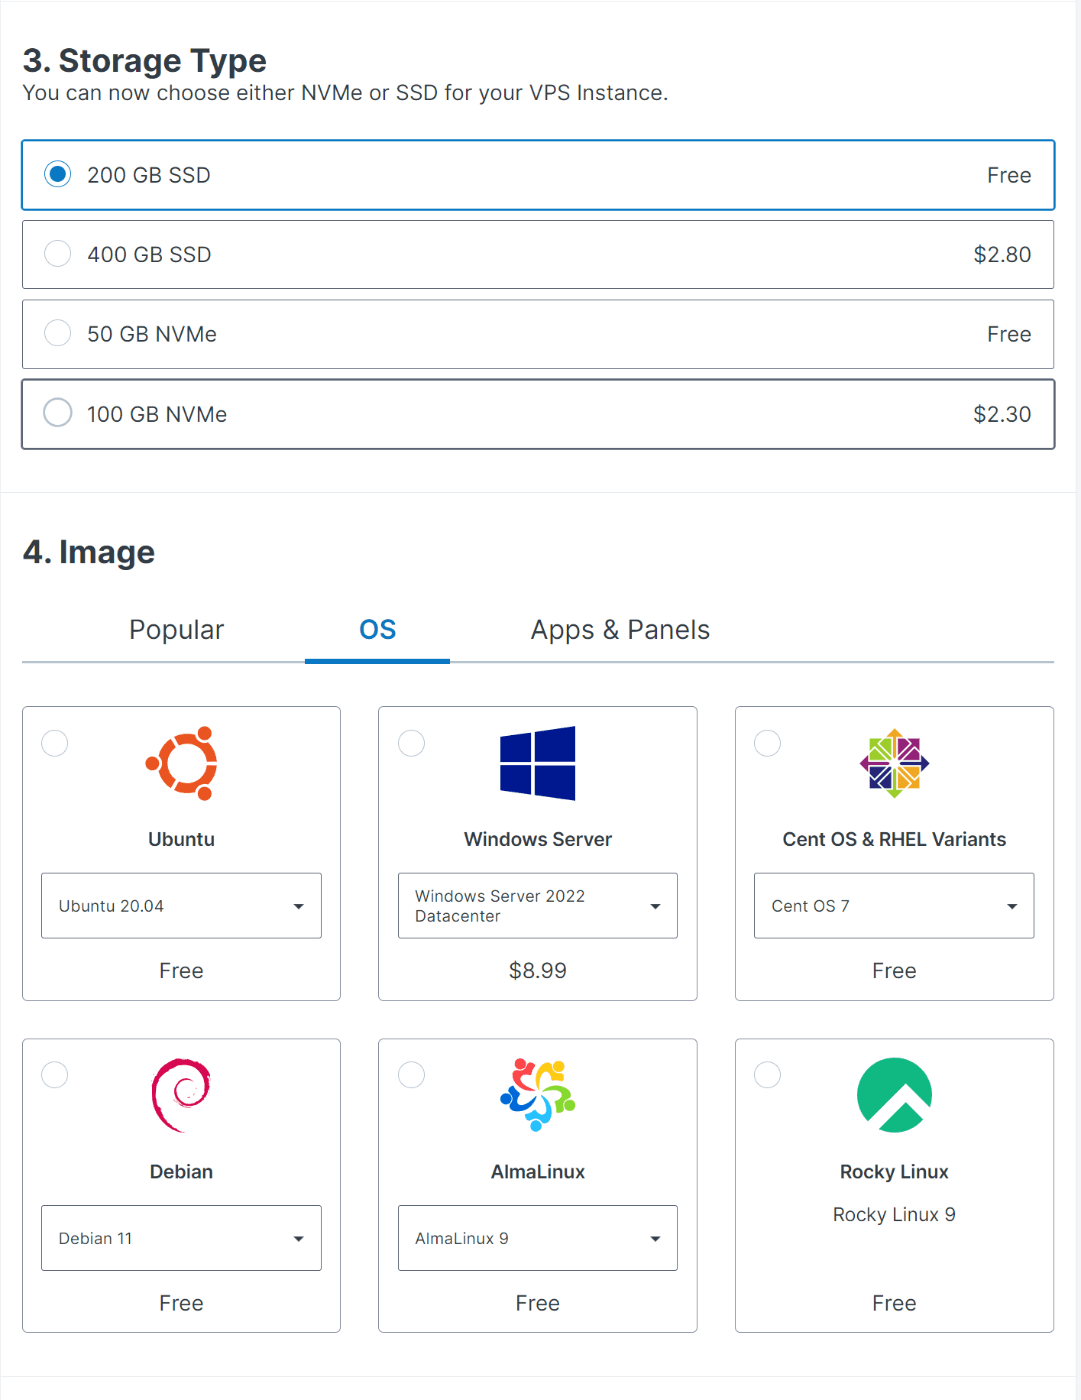Click the Rocky Linux green logo

tap(894, 1095)
